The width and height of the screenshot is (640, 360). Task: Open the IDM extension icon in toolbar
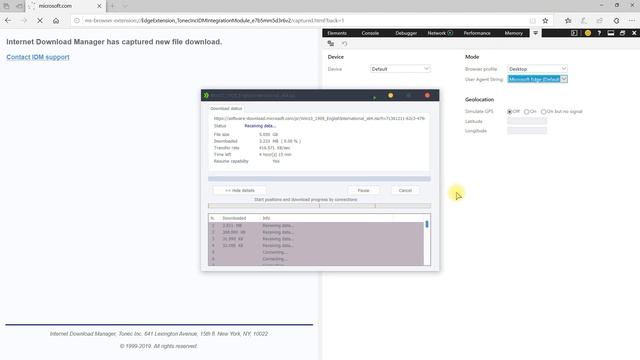(616, 20)
